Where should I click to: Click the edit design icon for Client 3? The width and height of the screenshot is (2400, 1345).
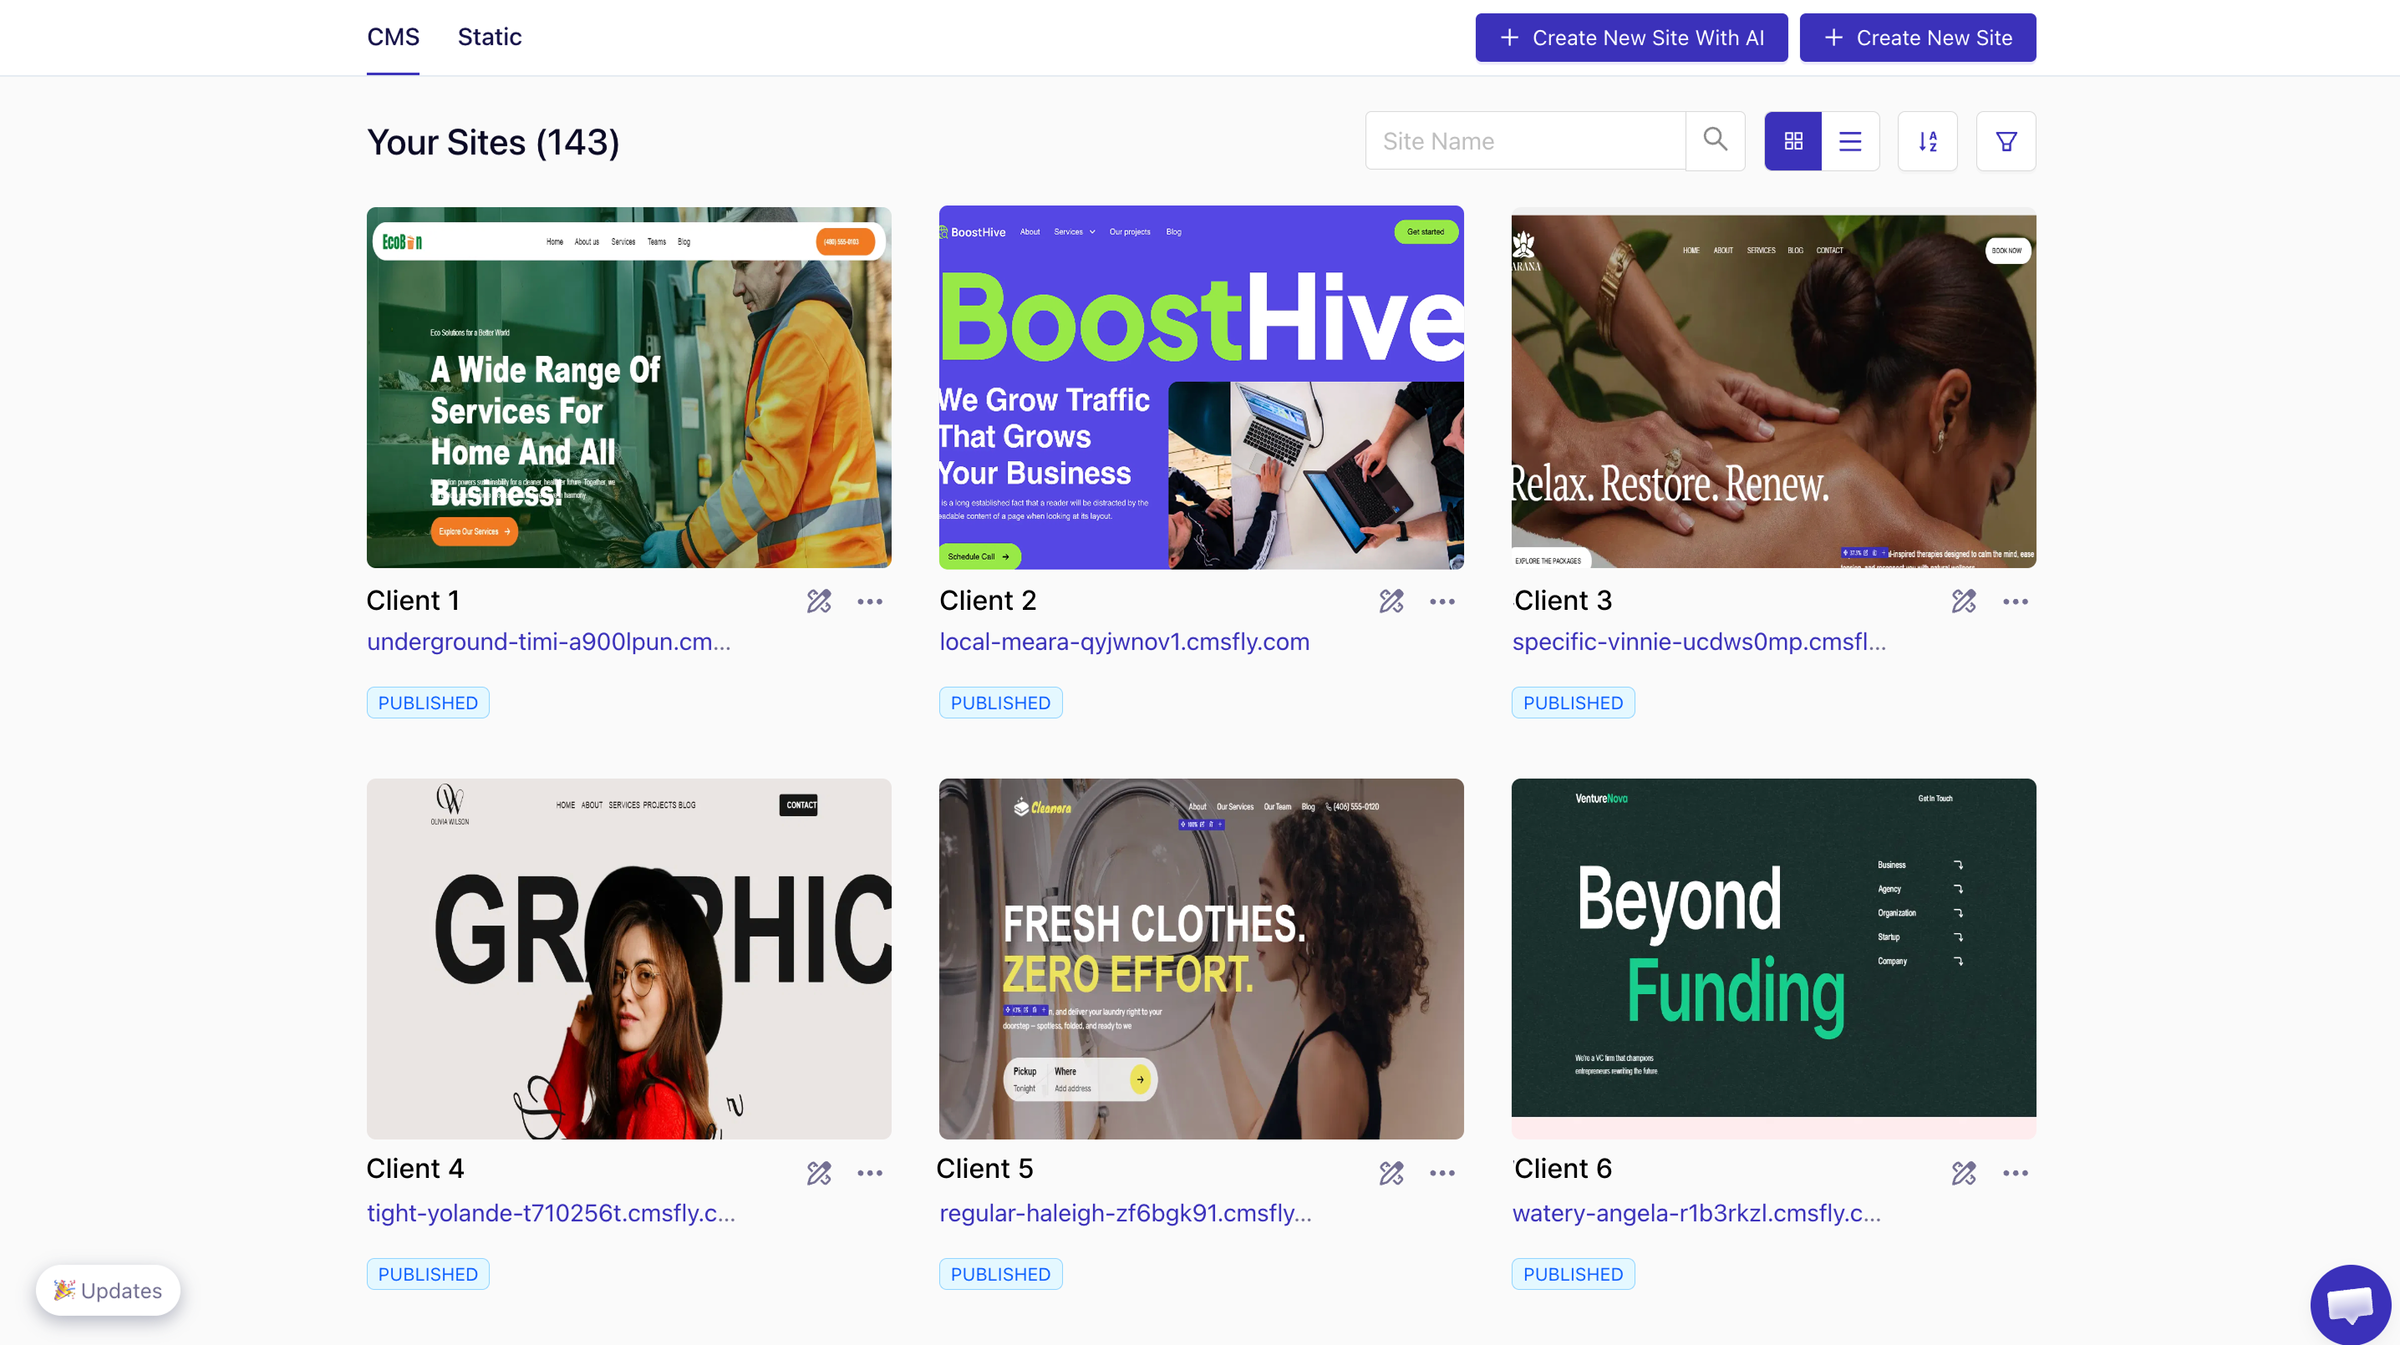click(1963, 601)
